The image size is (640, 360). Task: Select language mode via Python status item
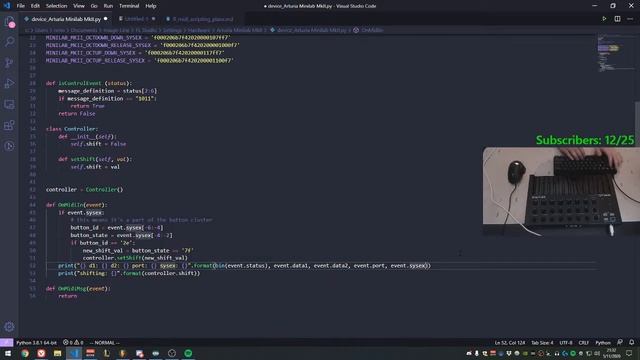603,342
